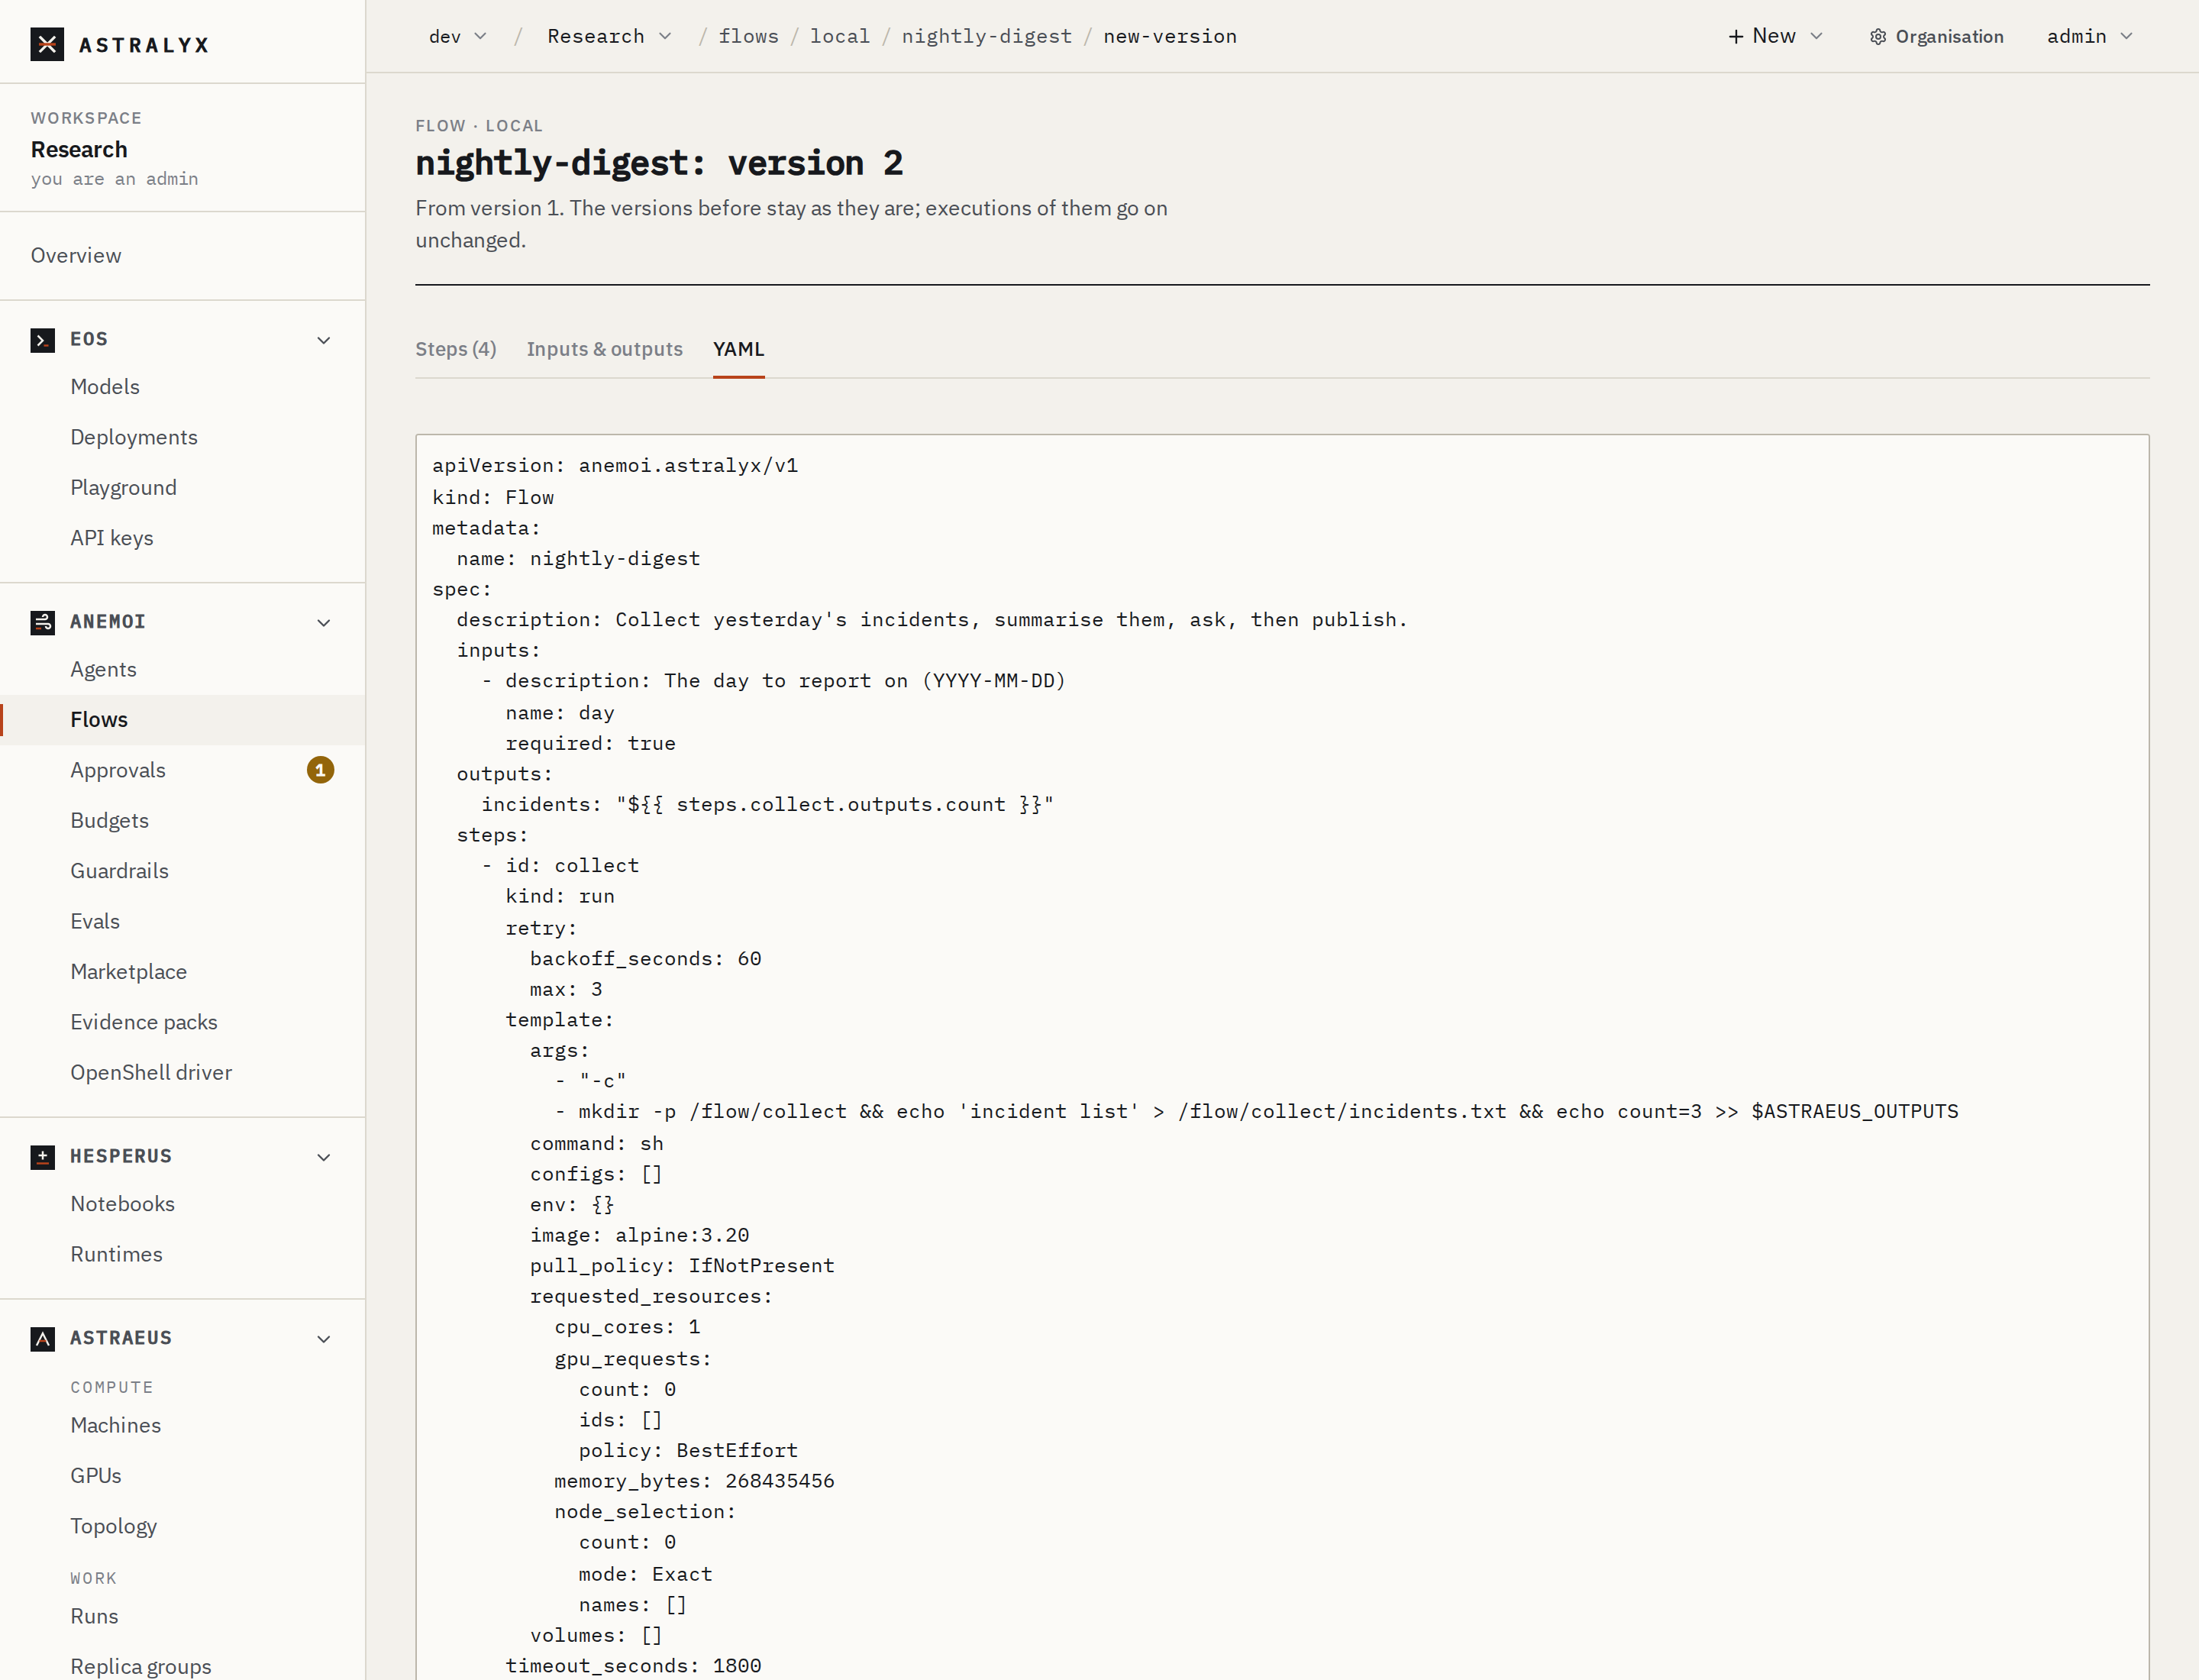Open Approvals in the sidebar
Screen dimensions: 2199x1680
point(118,770)
